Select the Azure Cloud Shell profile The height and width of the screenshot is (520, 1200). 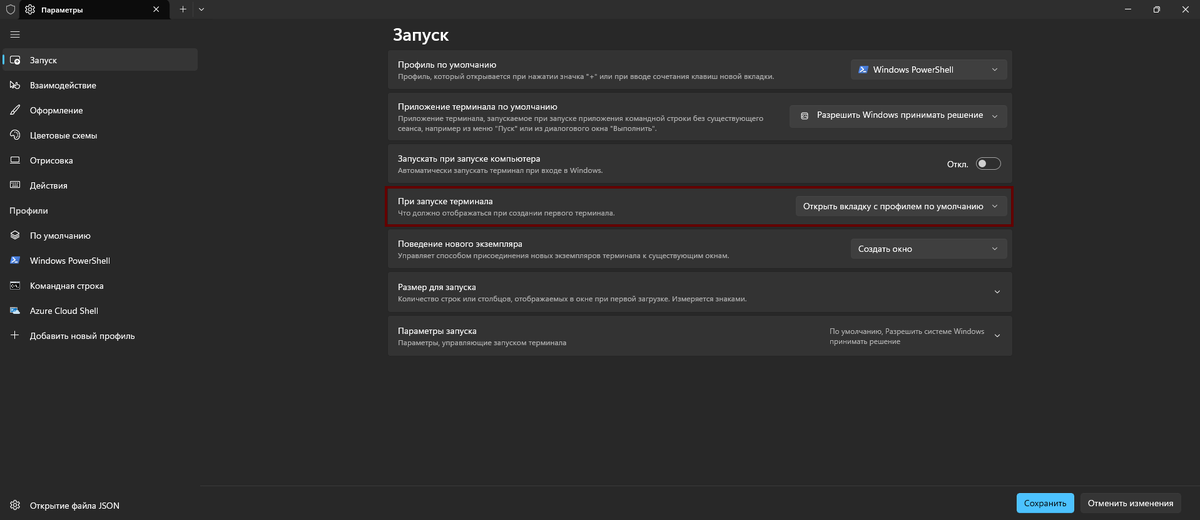100,311
